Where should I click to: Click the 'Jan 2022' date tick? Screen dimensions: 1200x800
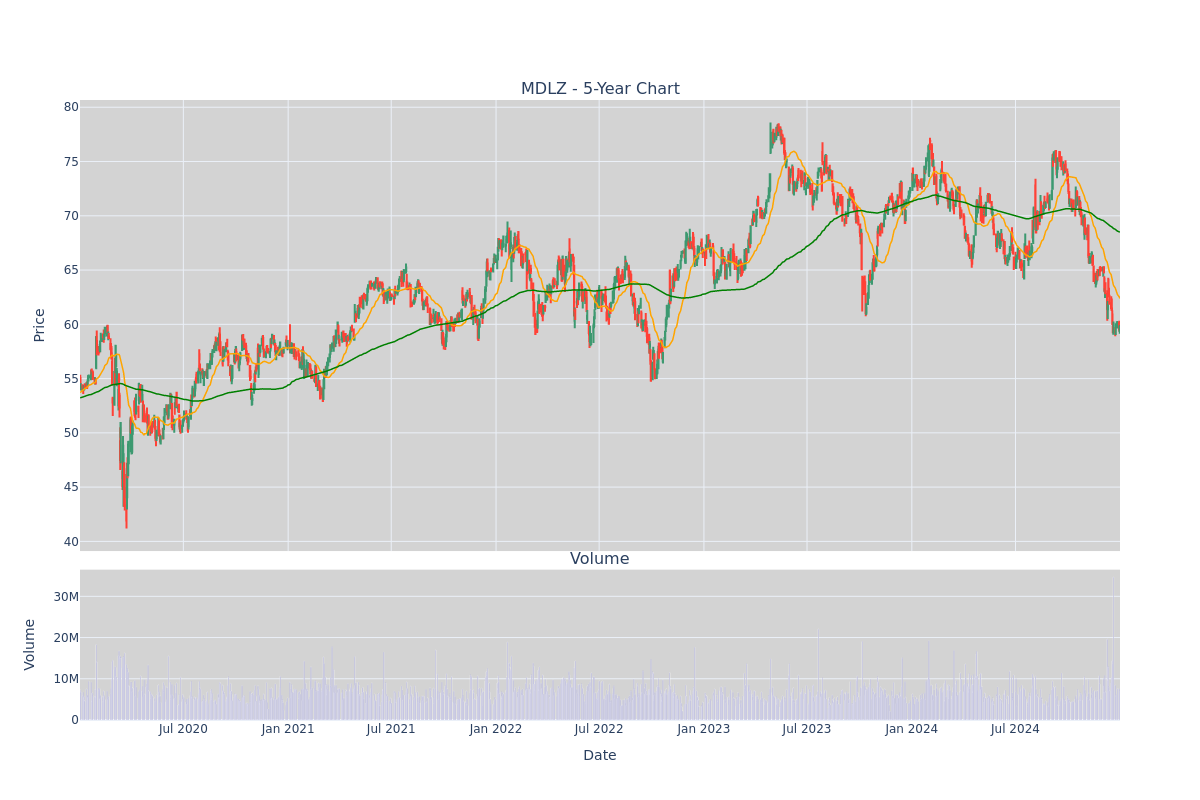point(496,729)
